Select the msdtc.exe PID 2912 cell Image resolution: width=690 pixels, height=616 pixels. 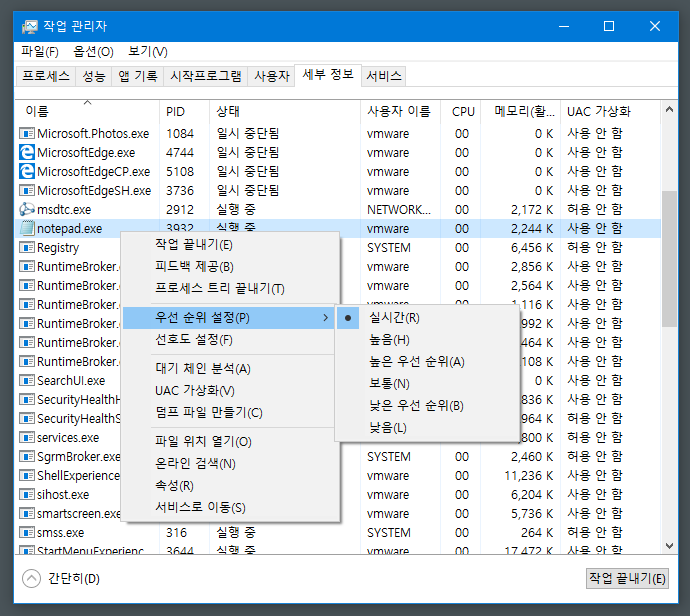click(180, 209)
